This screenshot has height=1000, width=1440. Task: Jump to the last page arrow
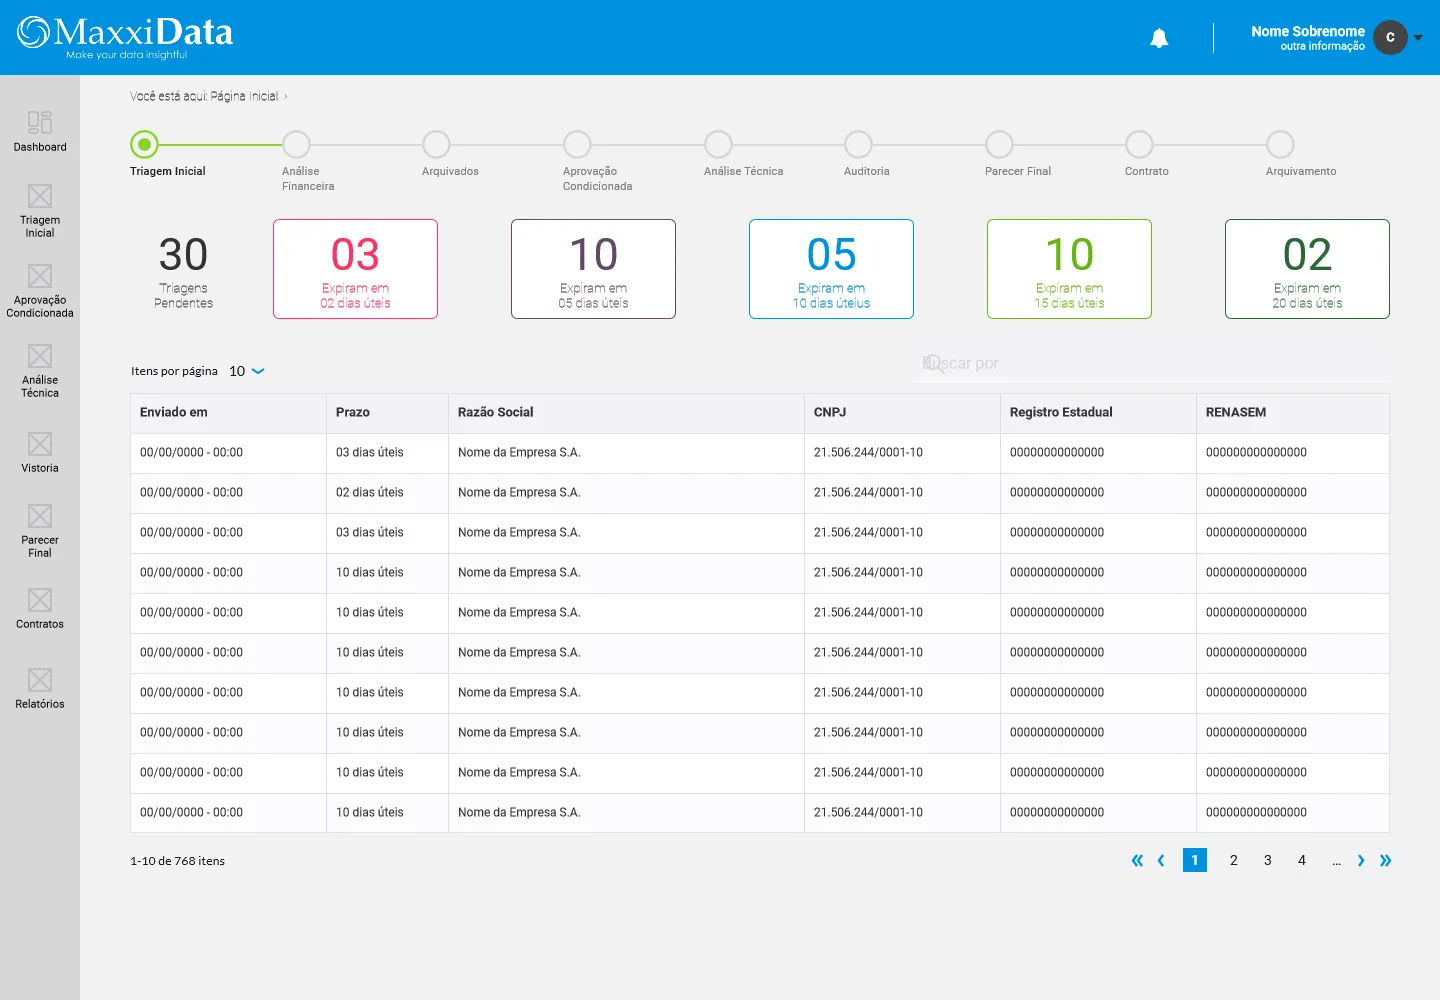(1385, 860)
